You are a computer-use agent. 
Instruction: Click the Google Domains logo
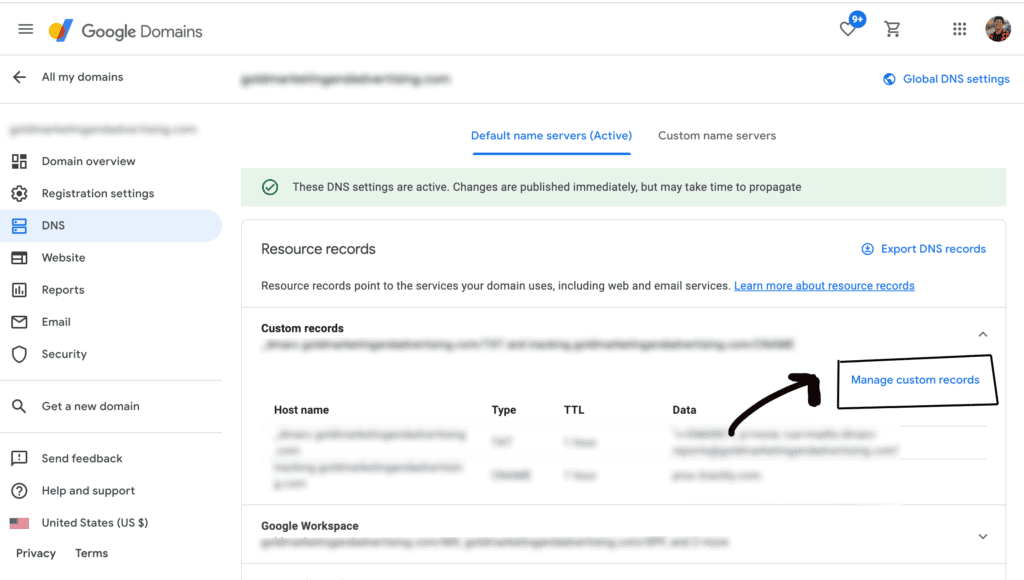[125, 31]
